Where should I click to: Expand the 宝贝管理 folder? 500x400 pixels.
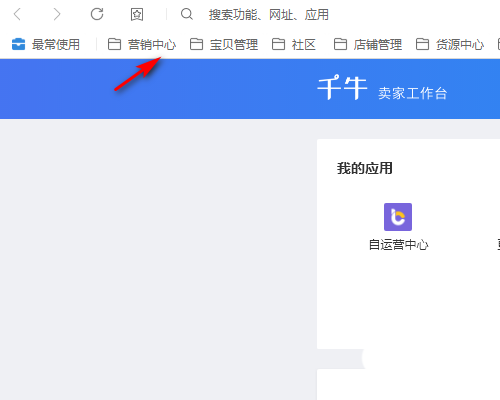click(224, 44)
